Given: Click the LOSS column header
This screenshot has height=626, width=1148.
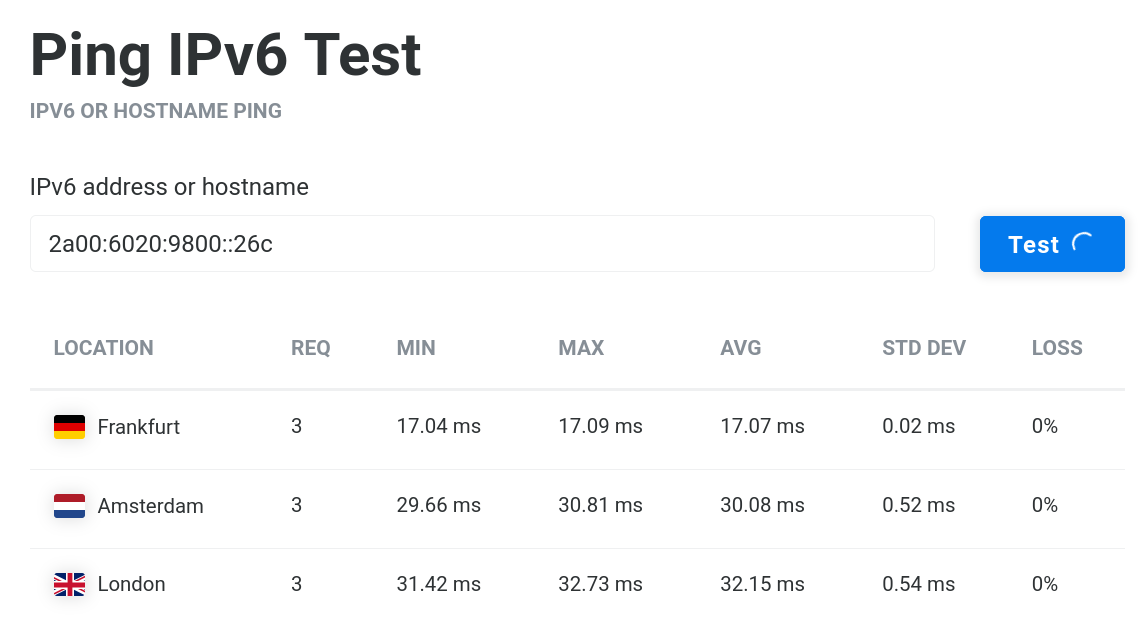Looking at the screenshot, I should (1056, 348).
